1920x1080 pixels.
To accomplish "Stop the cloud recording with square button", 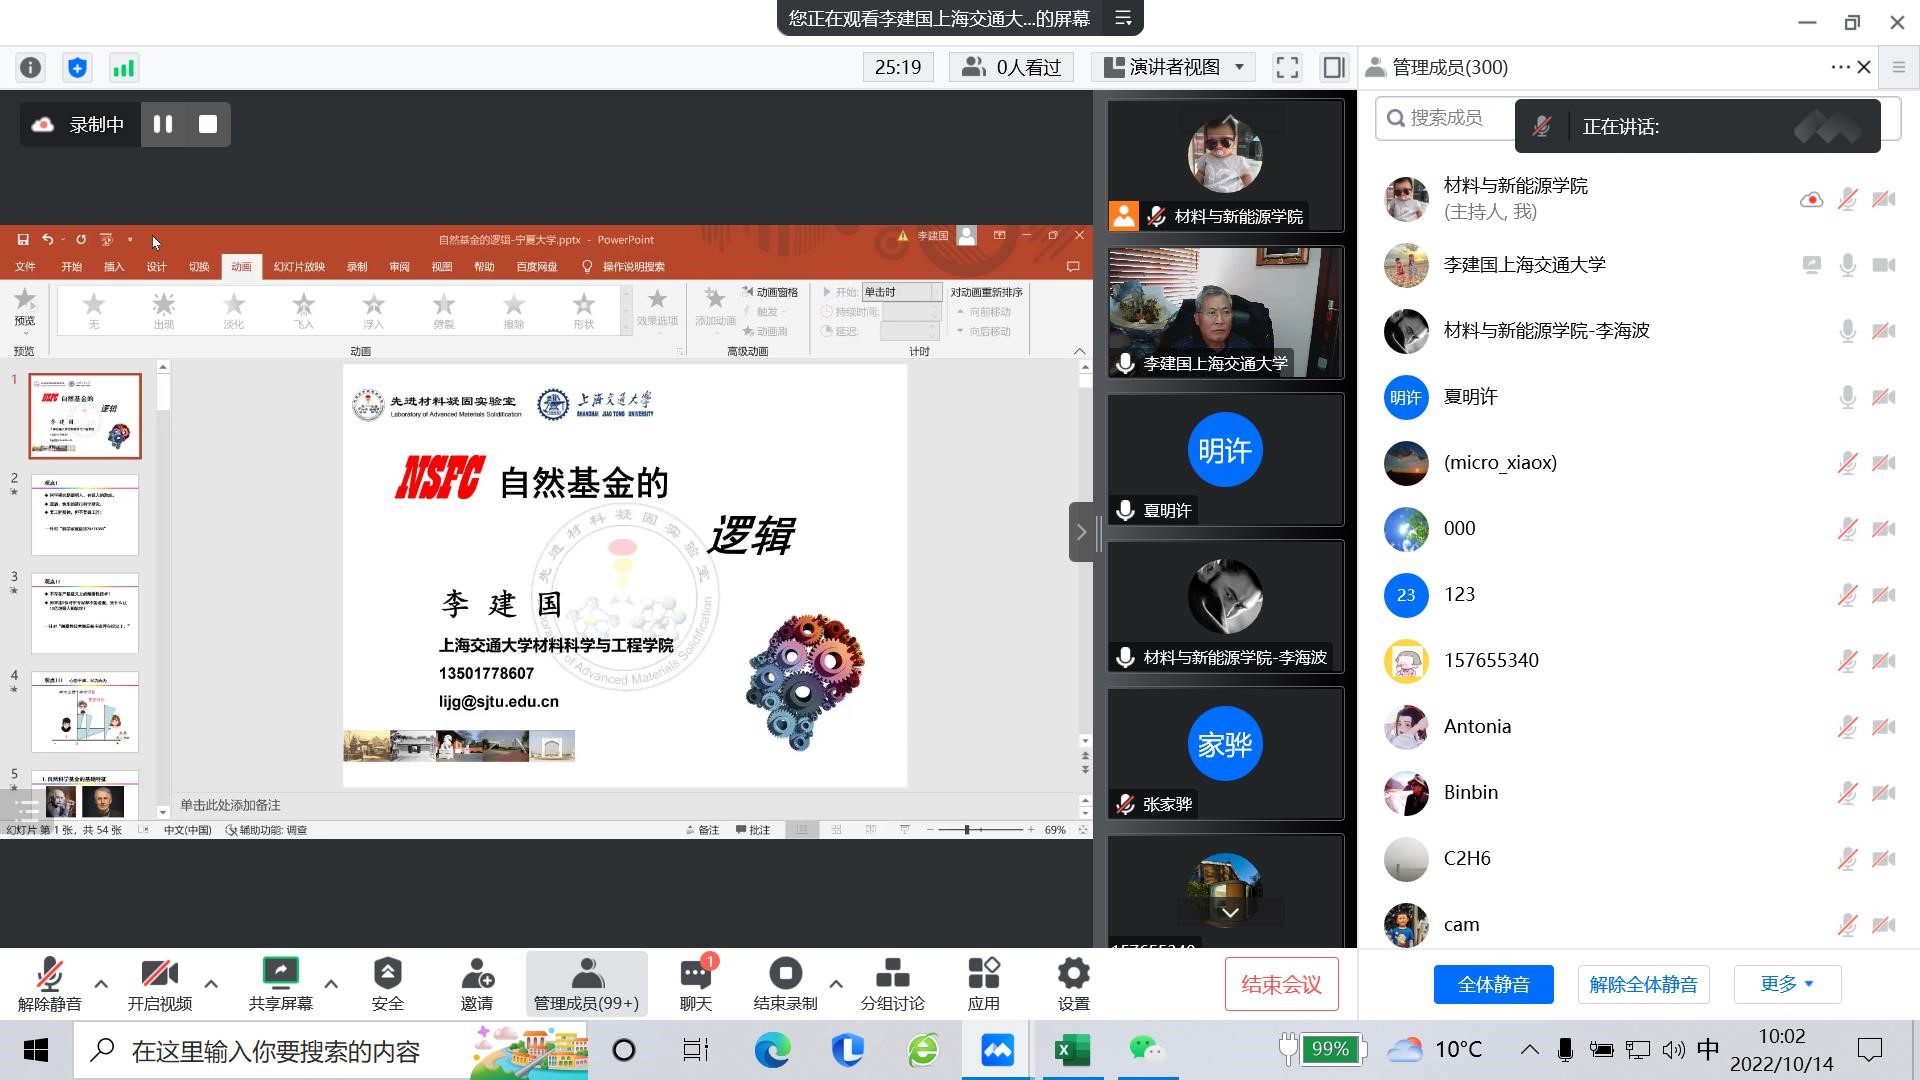I will [x=208, y=124].
